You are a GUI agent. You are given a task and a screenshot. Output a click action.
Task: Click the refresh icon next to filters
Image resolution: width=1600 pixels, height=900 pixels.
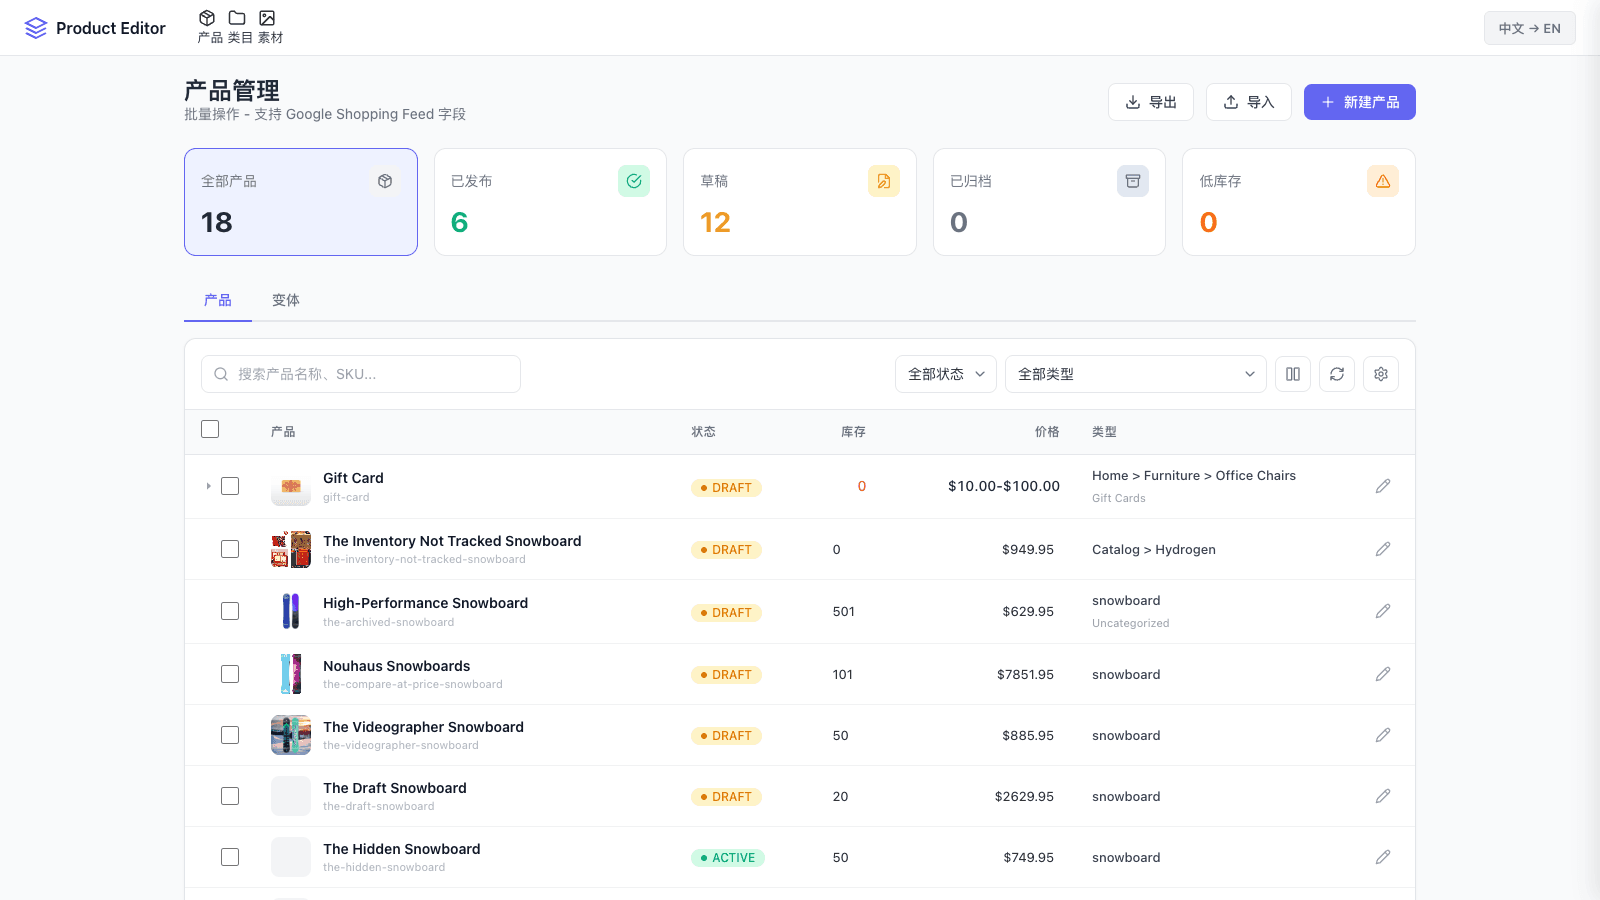tap(1337, 374)
